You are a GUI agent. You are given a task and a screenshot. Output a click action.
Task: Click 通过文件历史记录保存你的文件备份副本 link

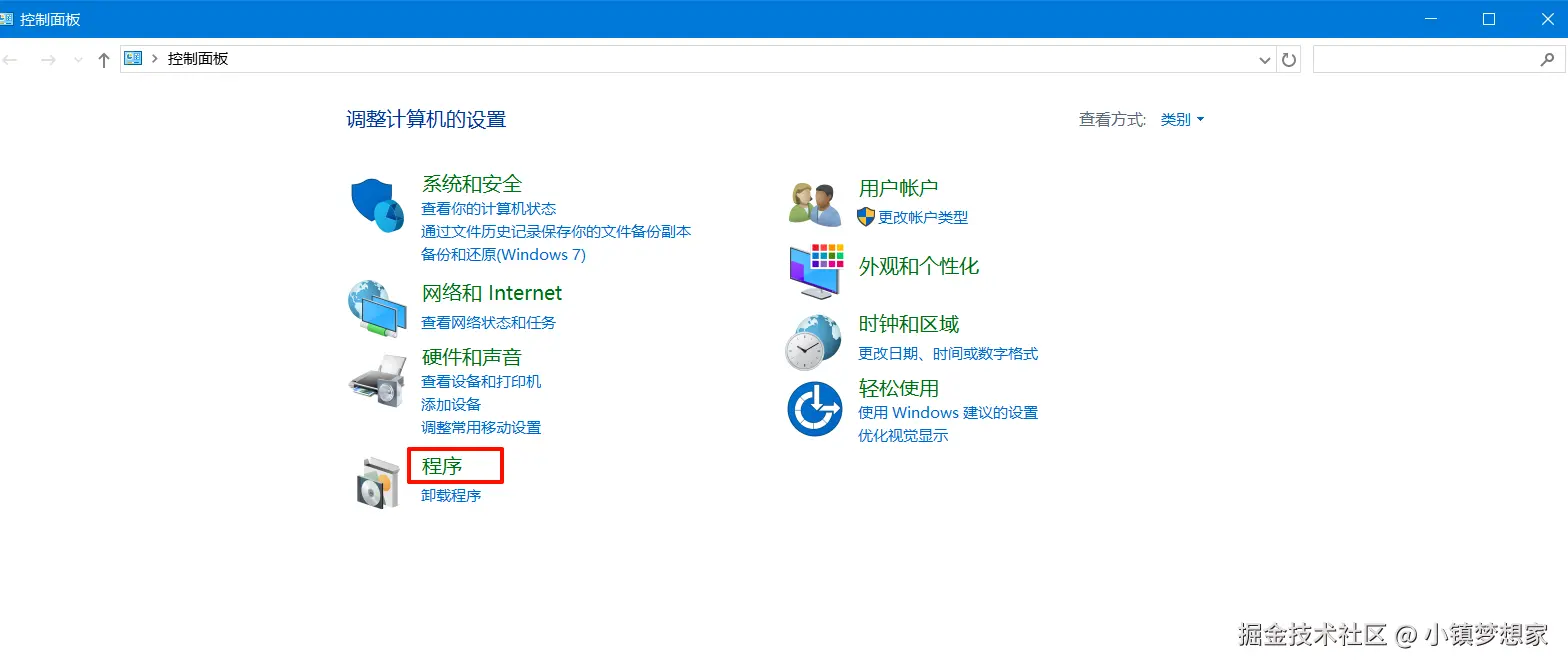pos(556,232)
